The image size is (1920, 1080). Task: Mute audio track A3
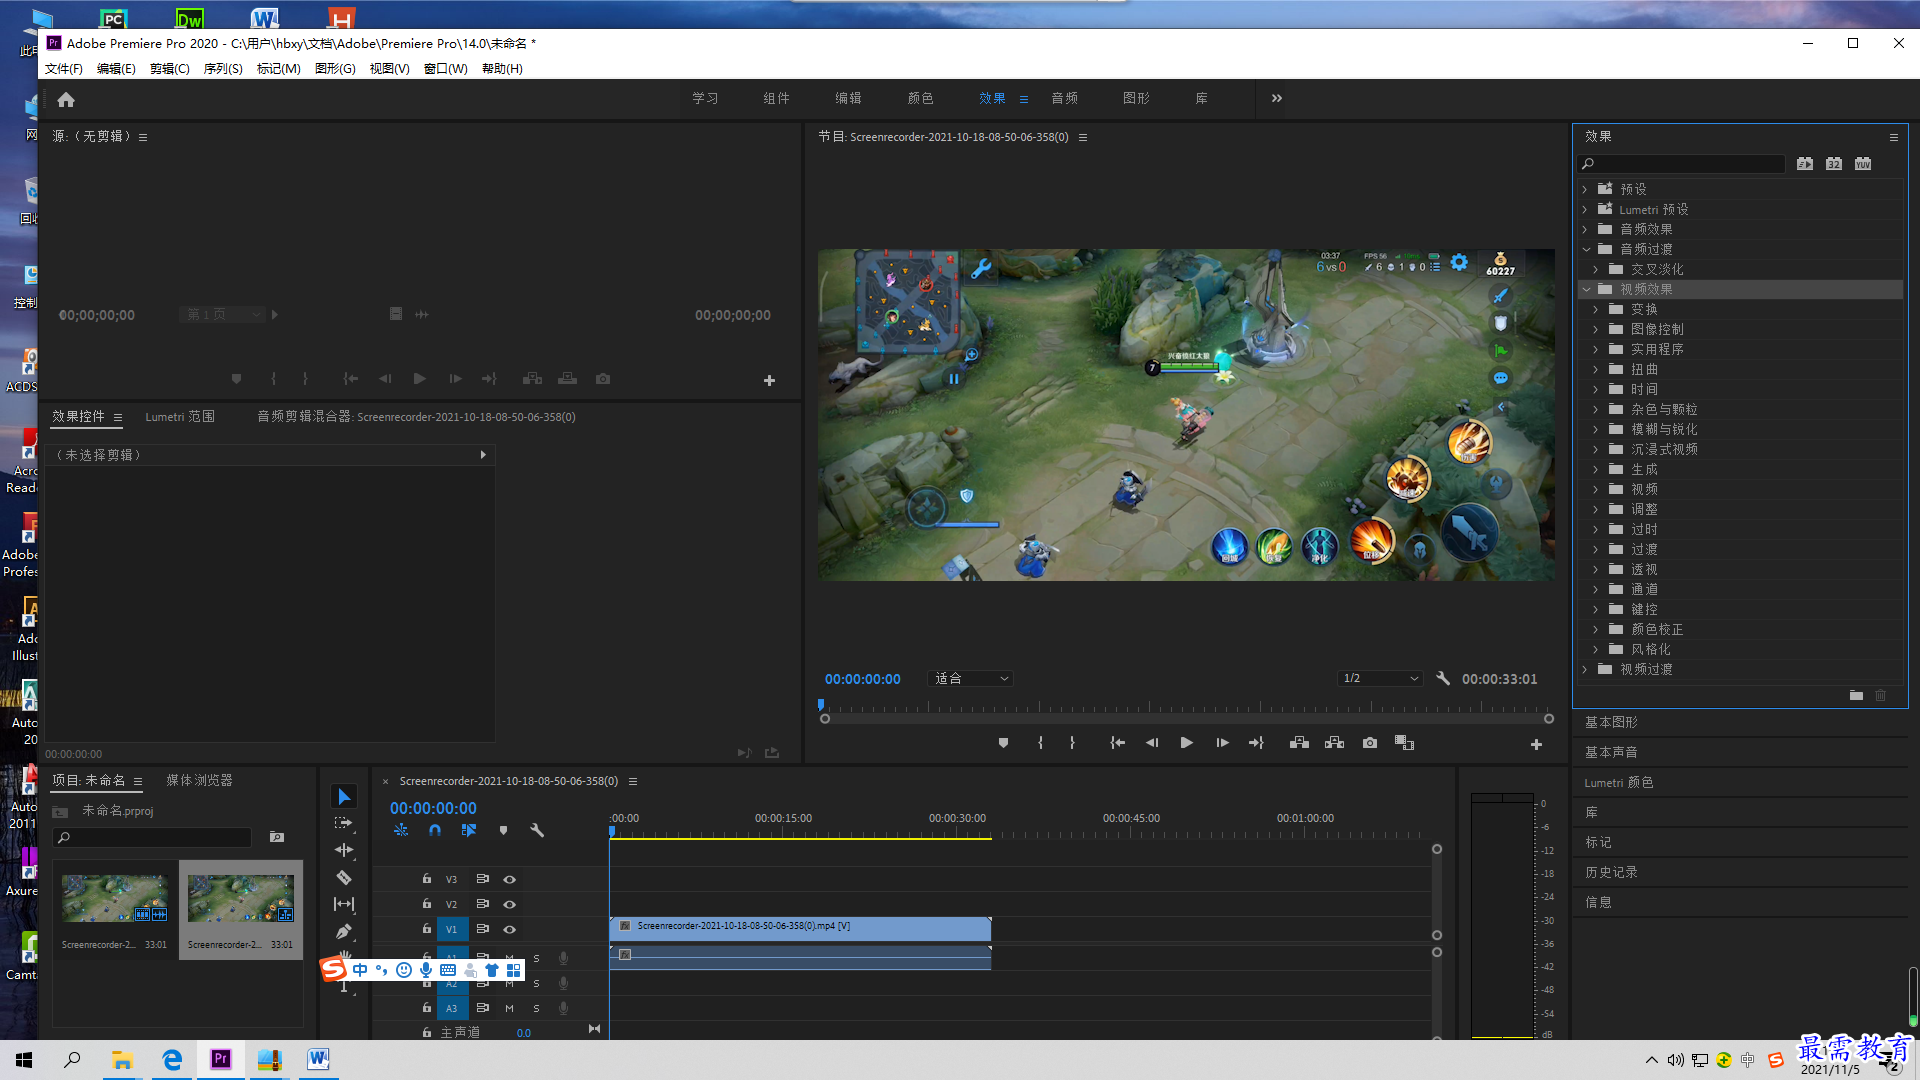pos(509,1008)
